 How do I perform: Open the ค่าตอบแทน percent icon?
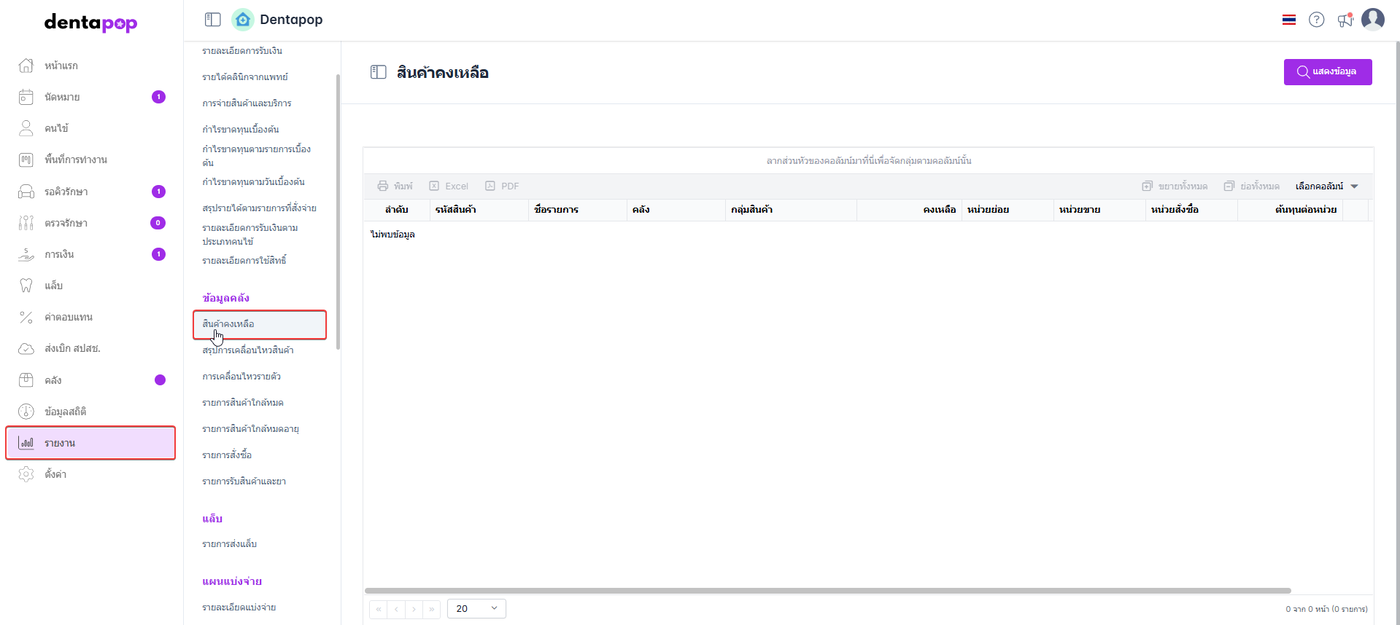pos(27,317)
